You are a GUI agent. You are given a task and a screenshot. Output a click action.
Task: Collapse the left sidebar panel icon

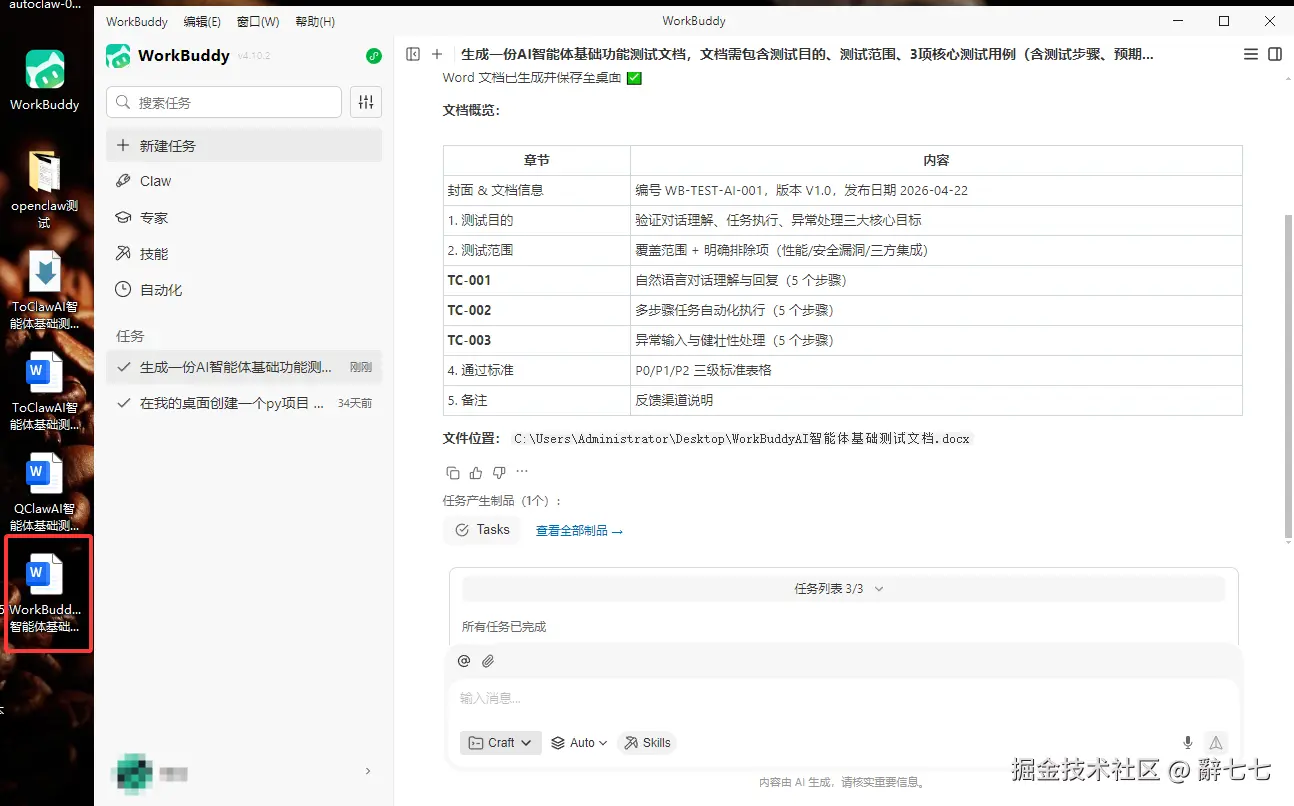pyautogui.click(x=413, y=54)
